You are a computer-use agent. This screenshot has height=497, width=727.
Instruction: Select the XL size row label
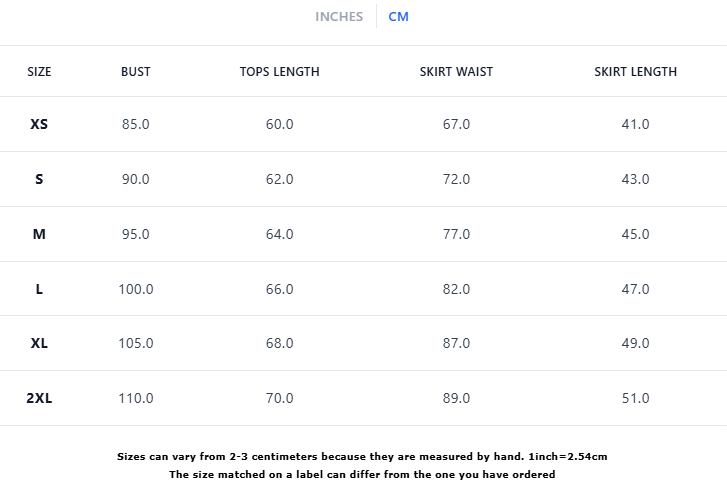(x=39, y=344)
